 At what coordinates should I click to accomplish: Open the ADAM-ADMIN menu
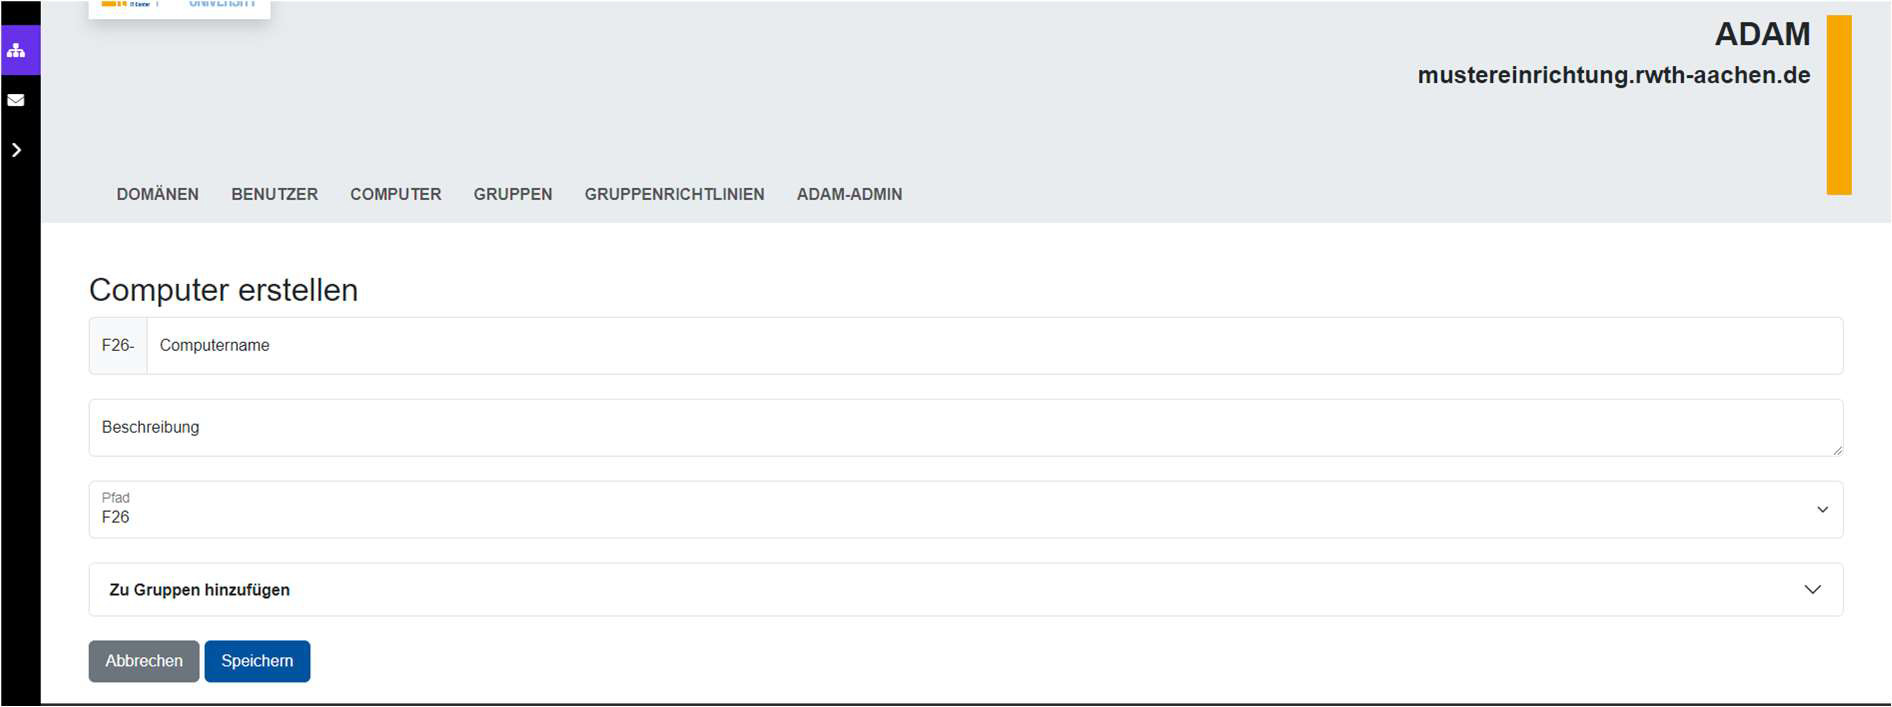(849, 194)
